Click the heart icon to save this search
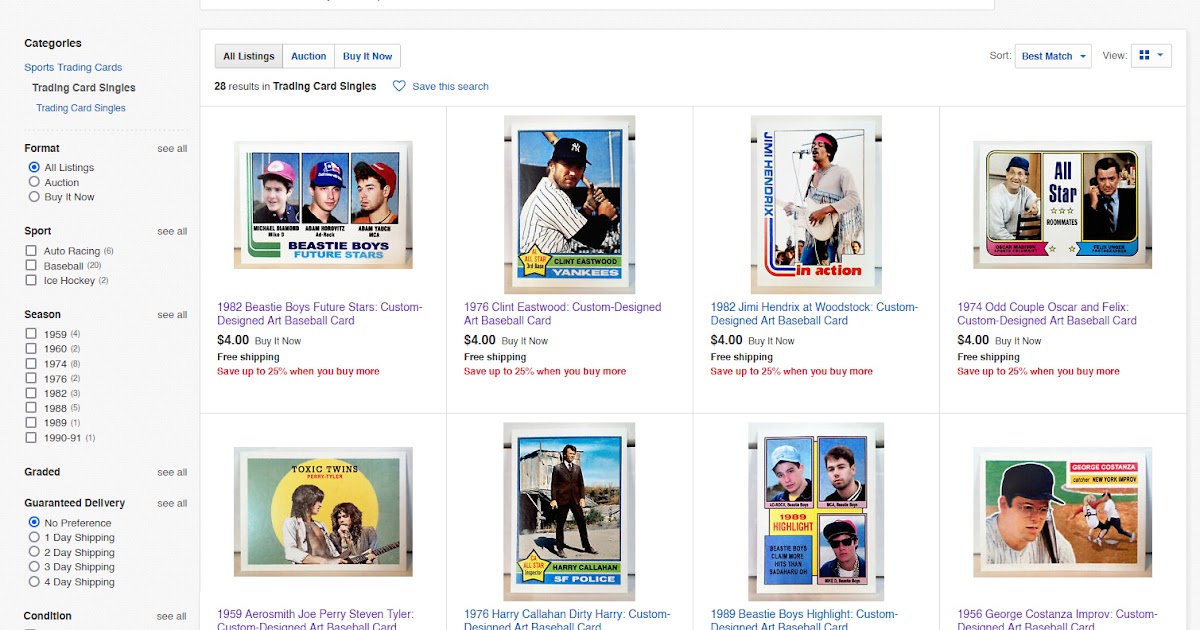The height and width of the screenshot is (630, 1200). tap(399, 86)
